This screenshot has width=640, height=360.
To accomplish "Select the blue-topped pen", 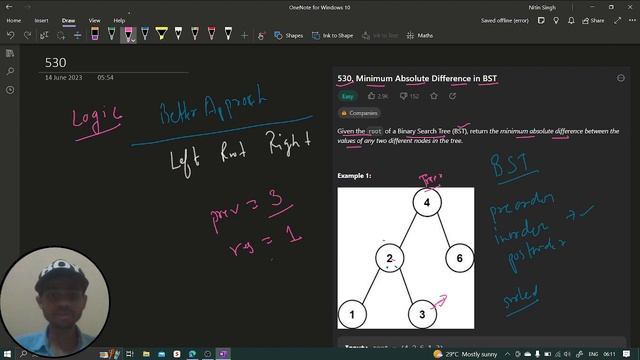I will tap(145, 33).
